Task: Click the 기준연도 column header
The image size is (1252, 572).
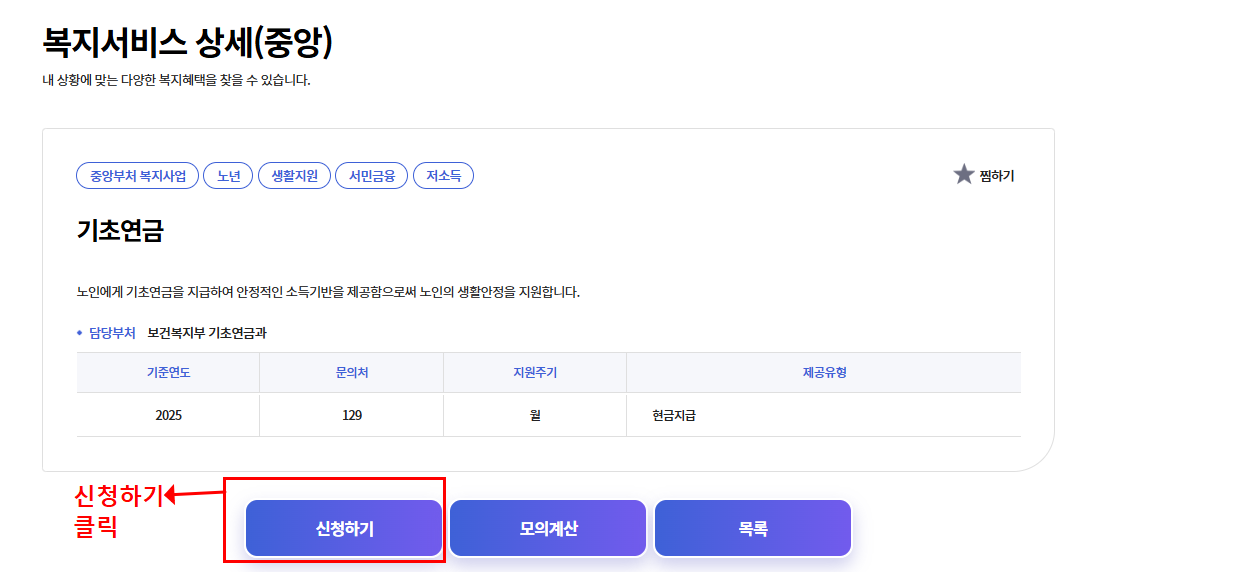Action: coord(168,373)
